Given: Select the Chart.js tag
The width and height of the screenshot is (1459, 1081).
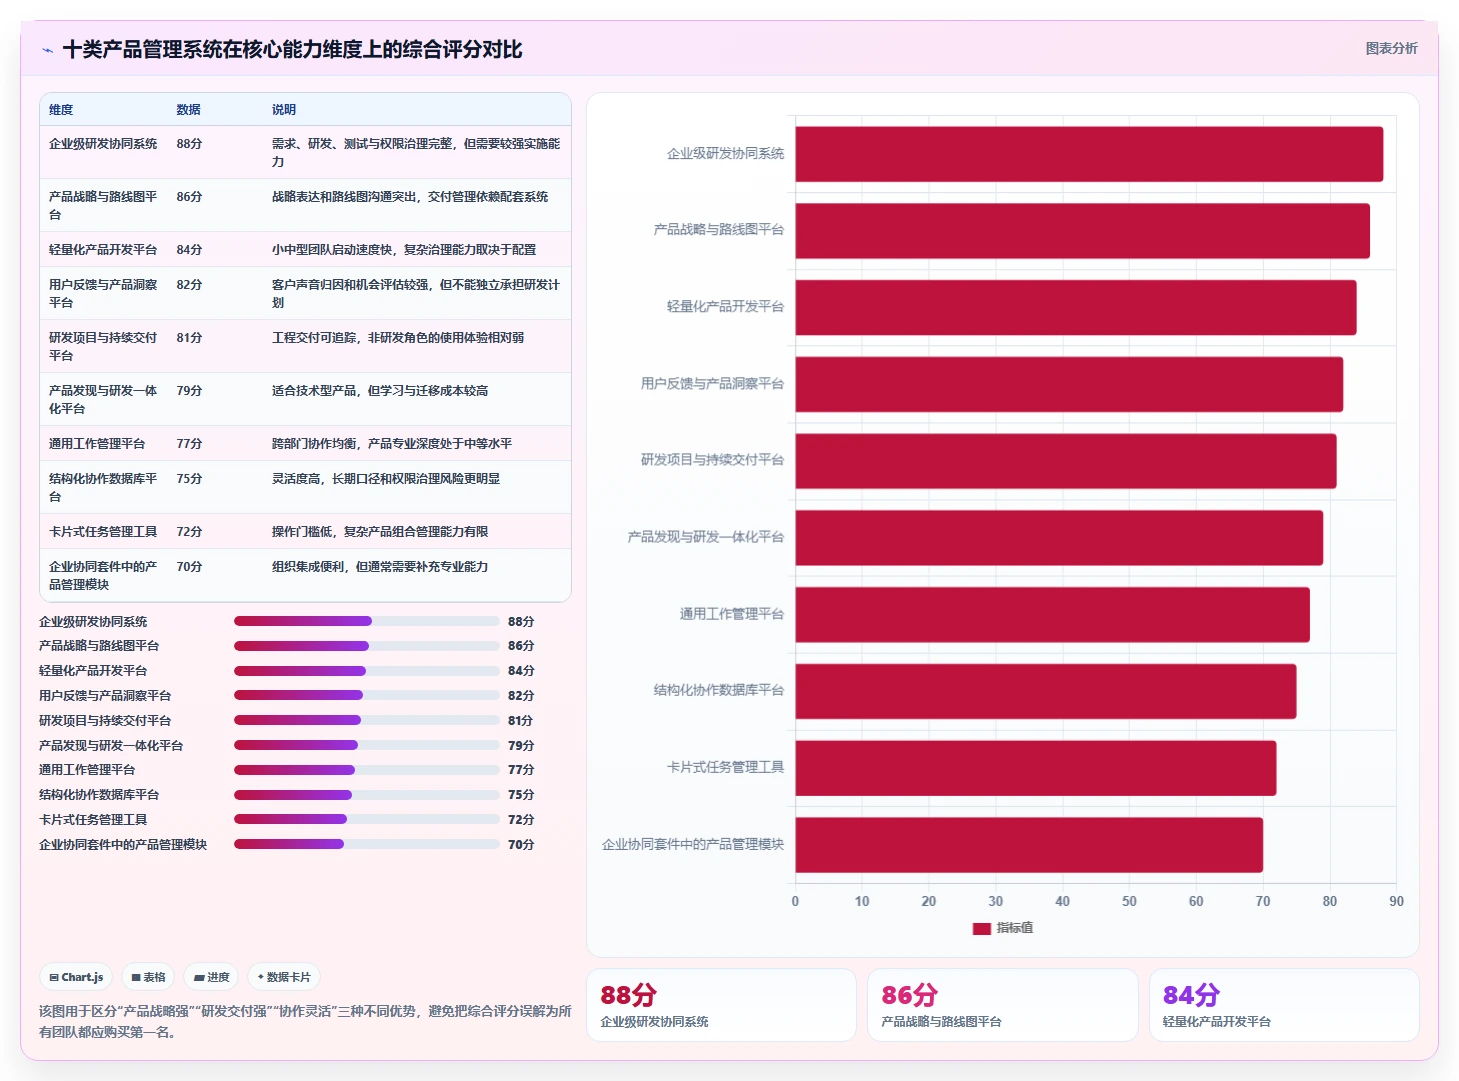Looking at the screenshot, I should [76, 977].
